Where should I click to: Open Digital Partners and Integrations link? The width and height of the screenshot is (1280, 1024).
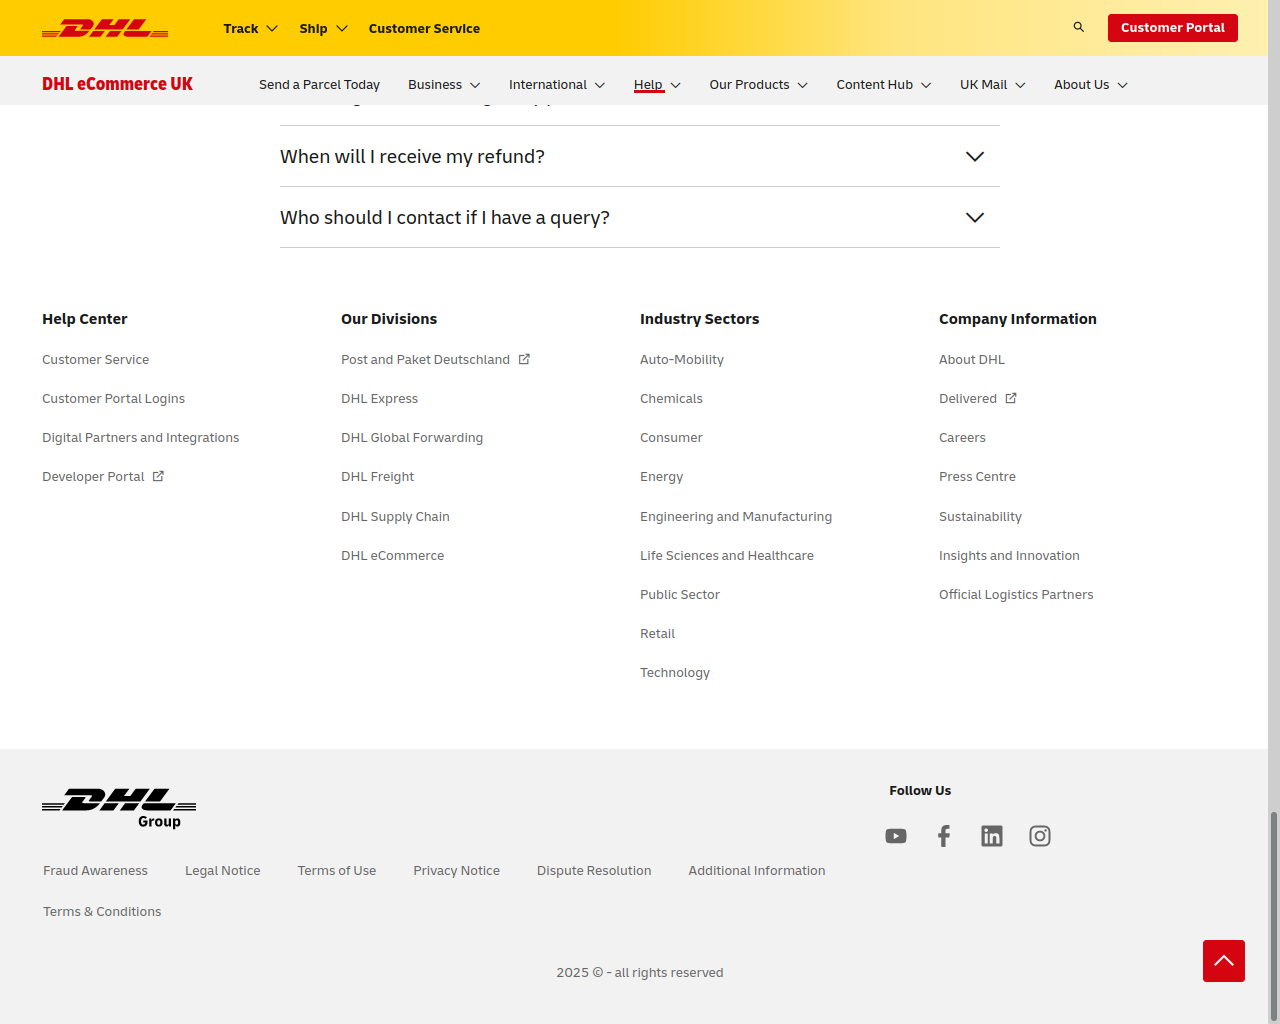tap(141, 437)
